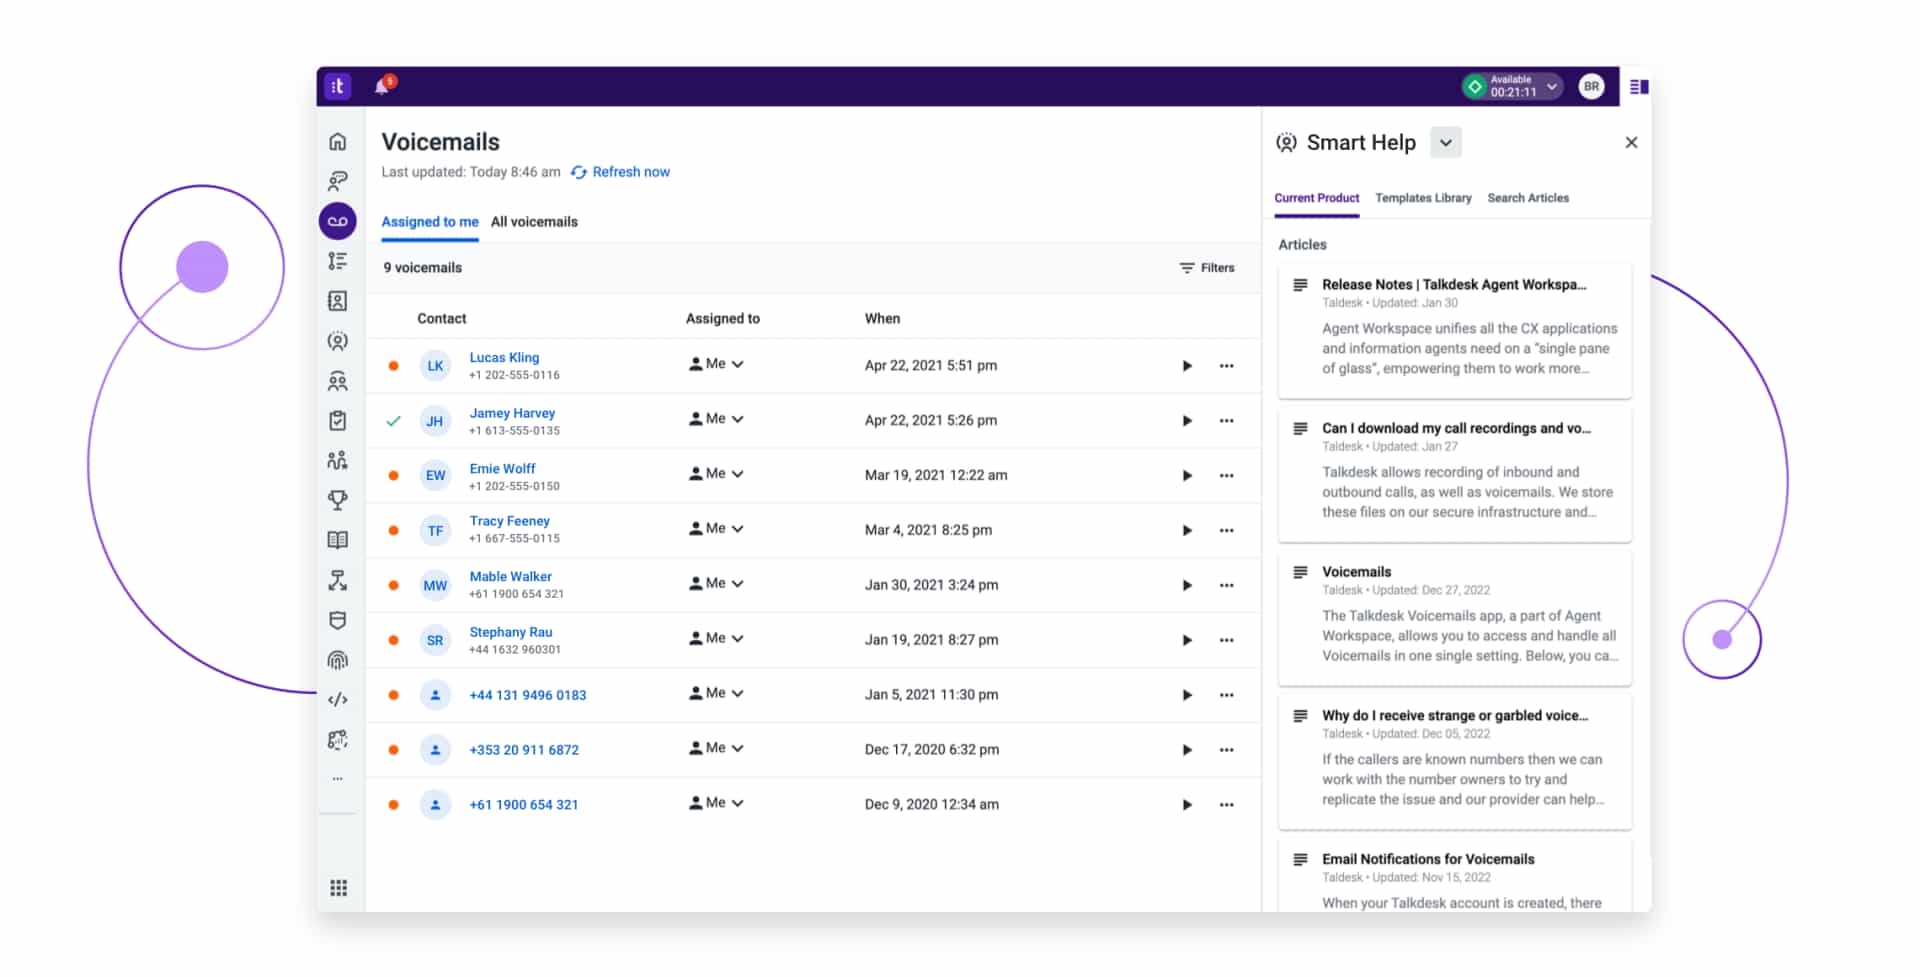This screenshot has width=1920, height=977.
Task: Toggle the green check on Jamey Harvey's voicemail
Action: [393, 420]
